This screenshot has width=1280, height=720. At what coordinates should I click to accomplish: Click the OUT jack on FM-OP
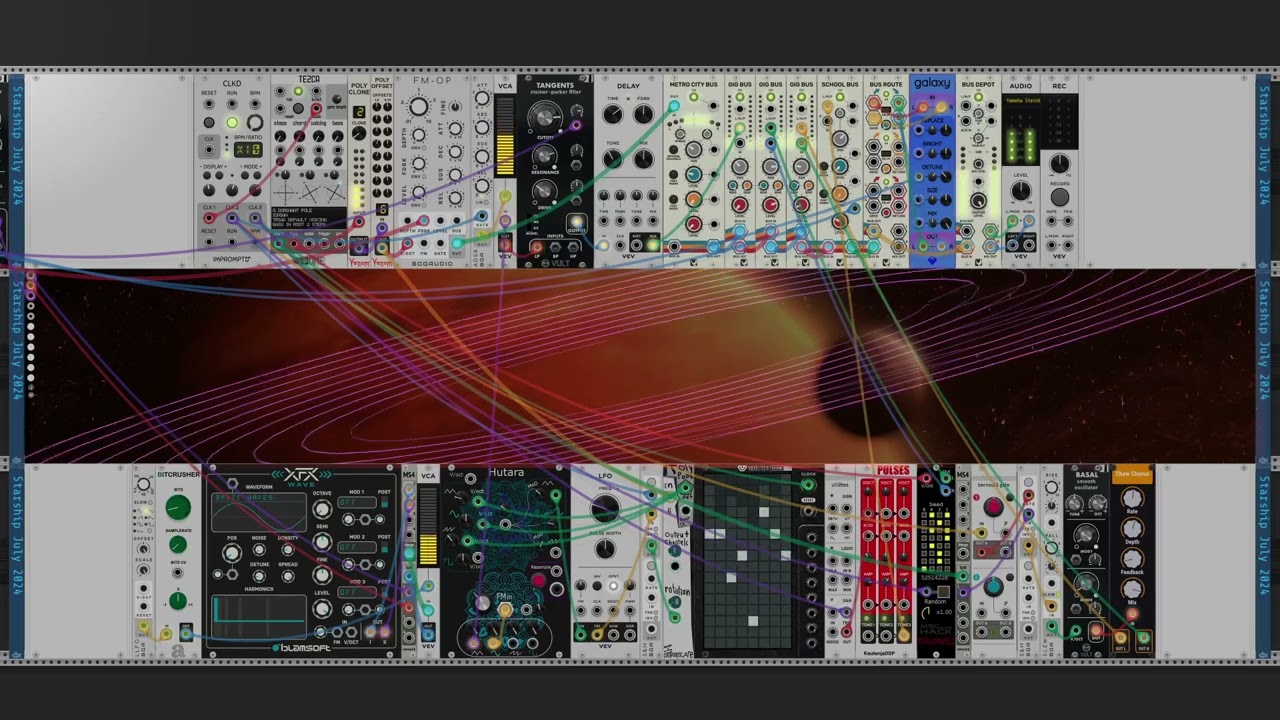456,243
